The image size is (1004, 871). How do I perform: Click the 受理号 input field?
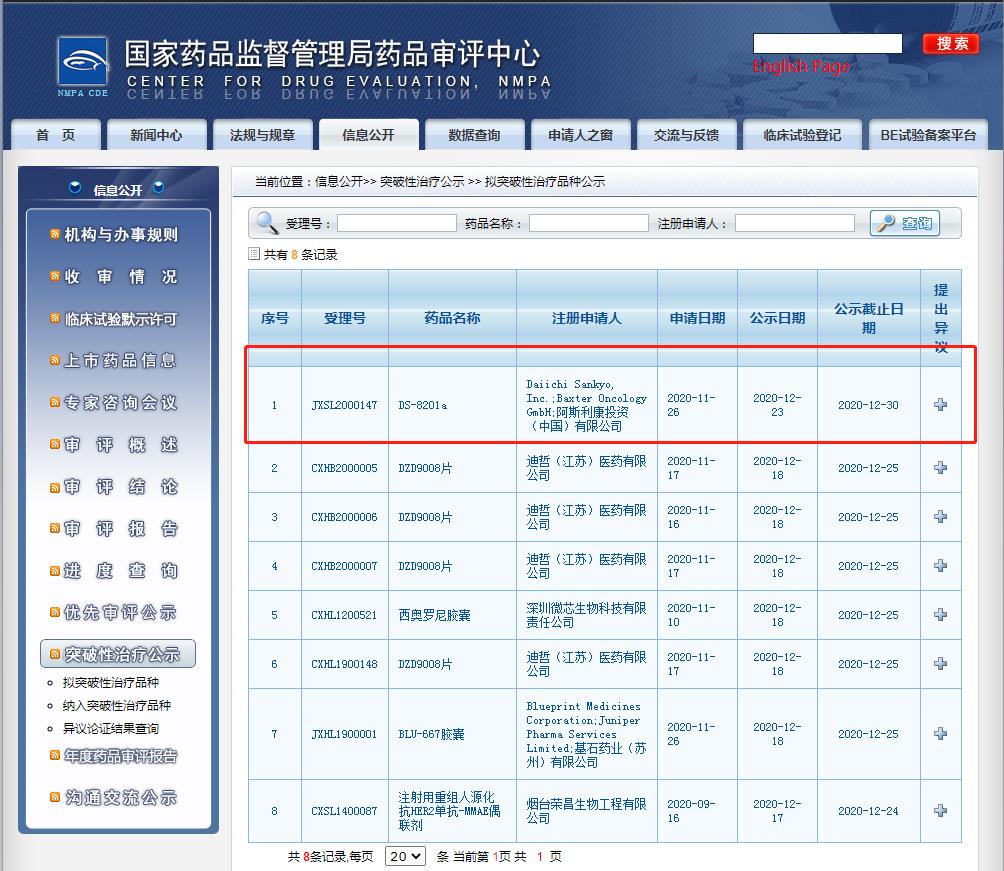396,223
